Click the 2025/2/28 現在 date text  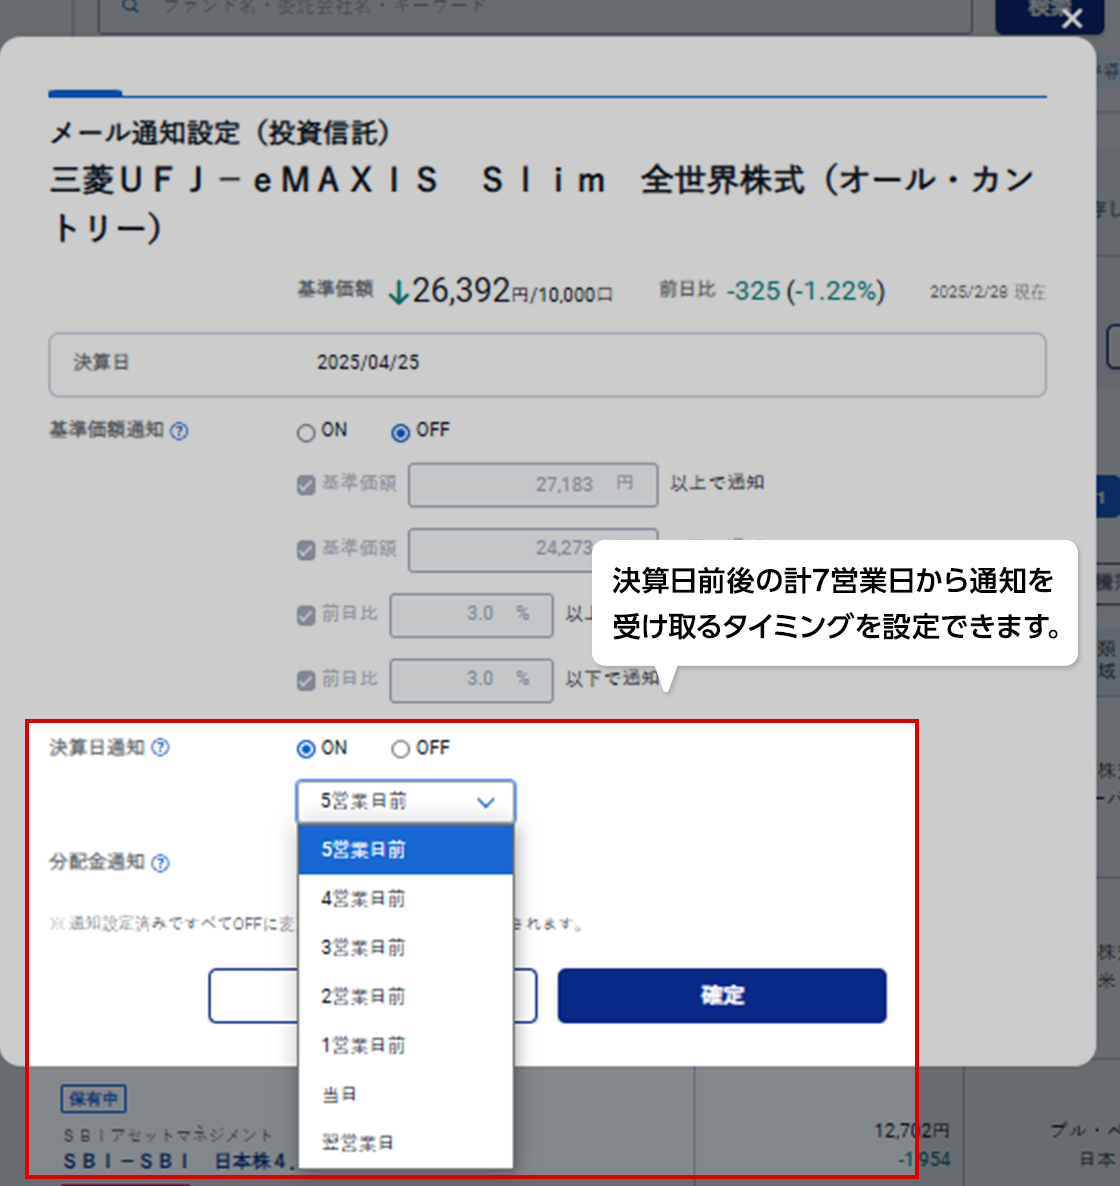coord(987,293)
